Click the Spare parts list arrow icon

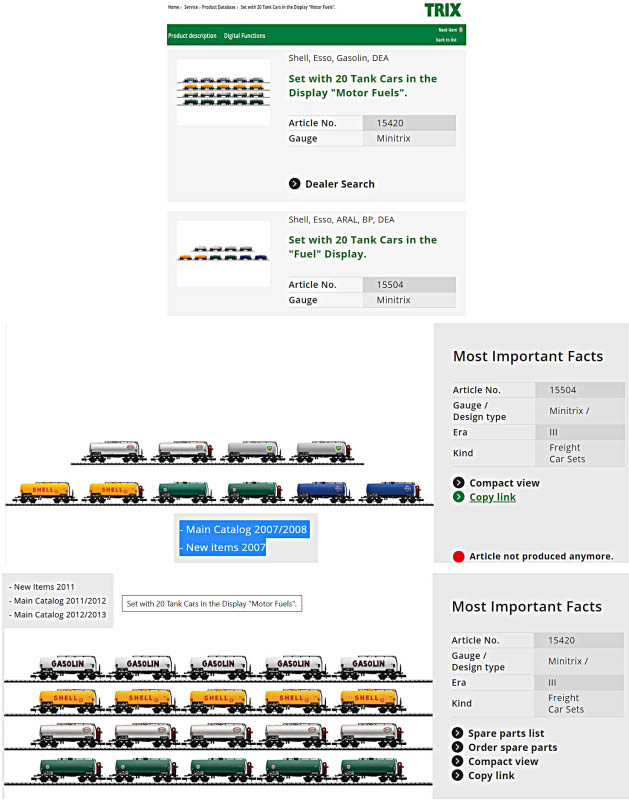458,733
